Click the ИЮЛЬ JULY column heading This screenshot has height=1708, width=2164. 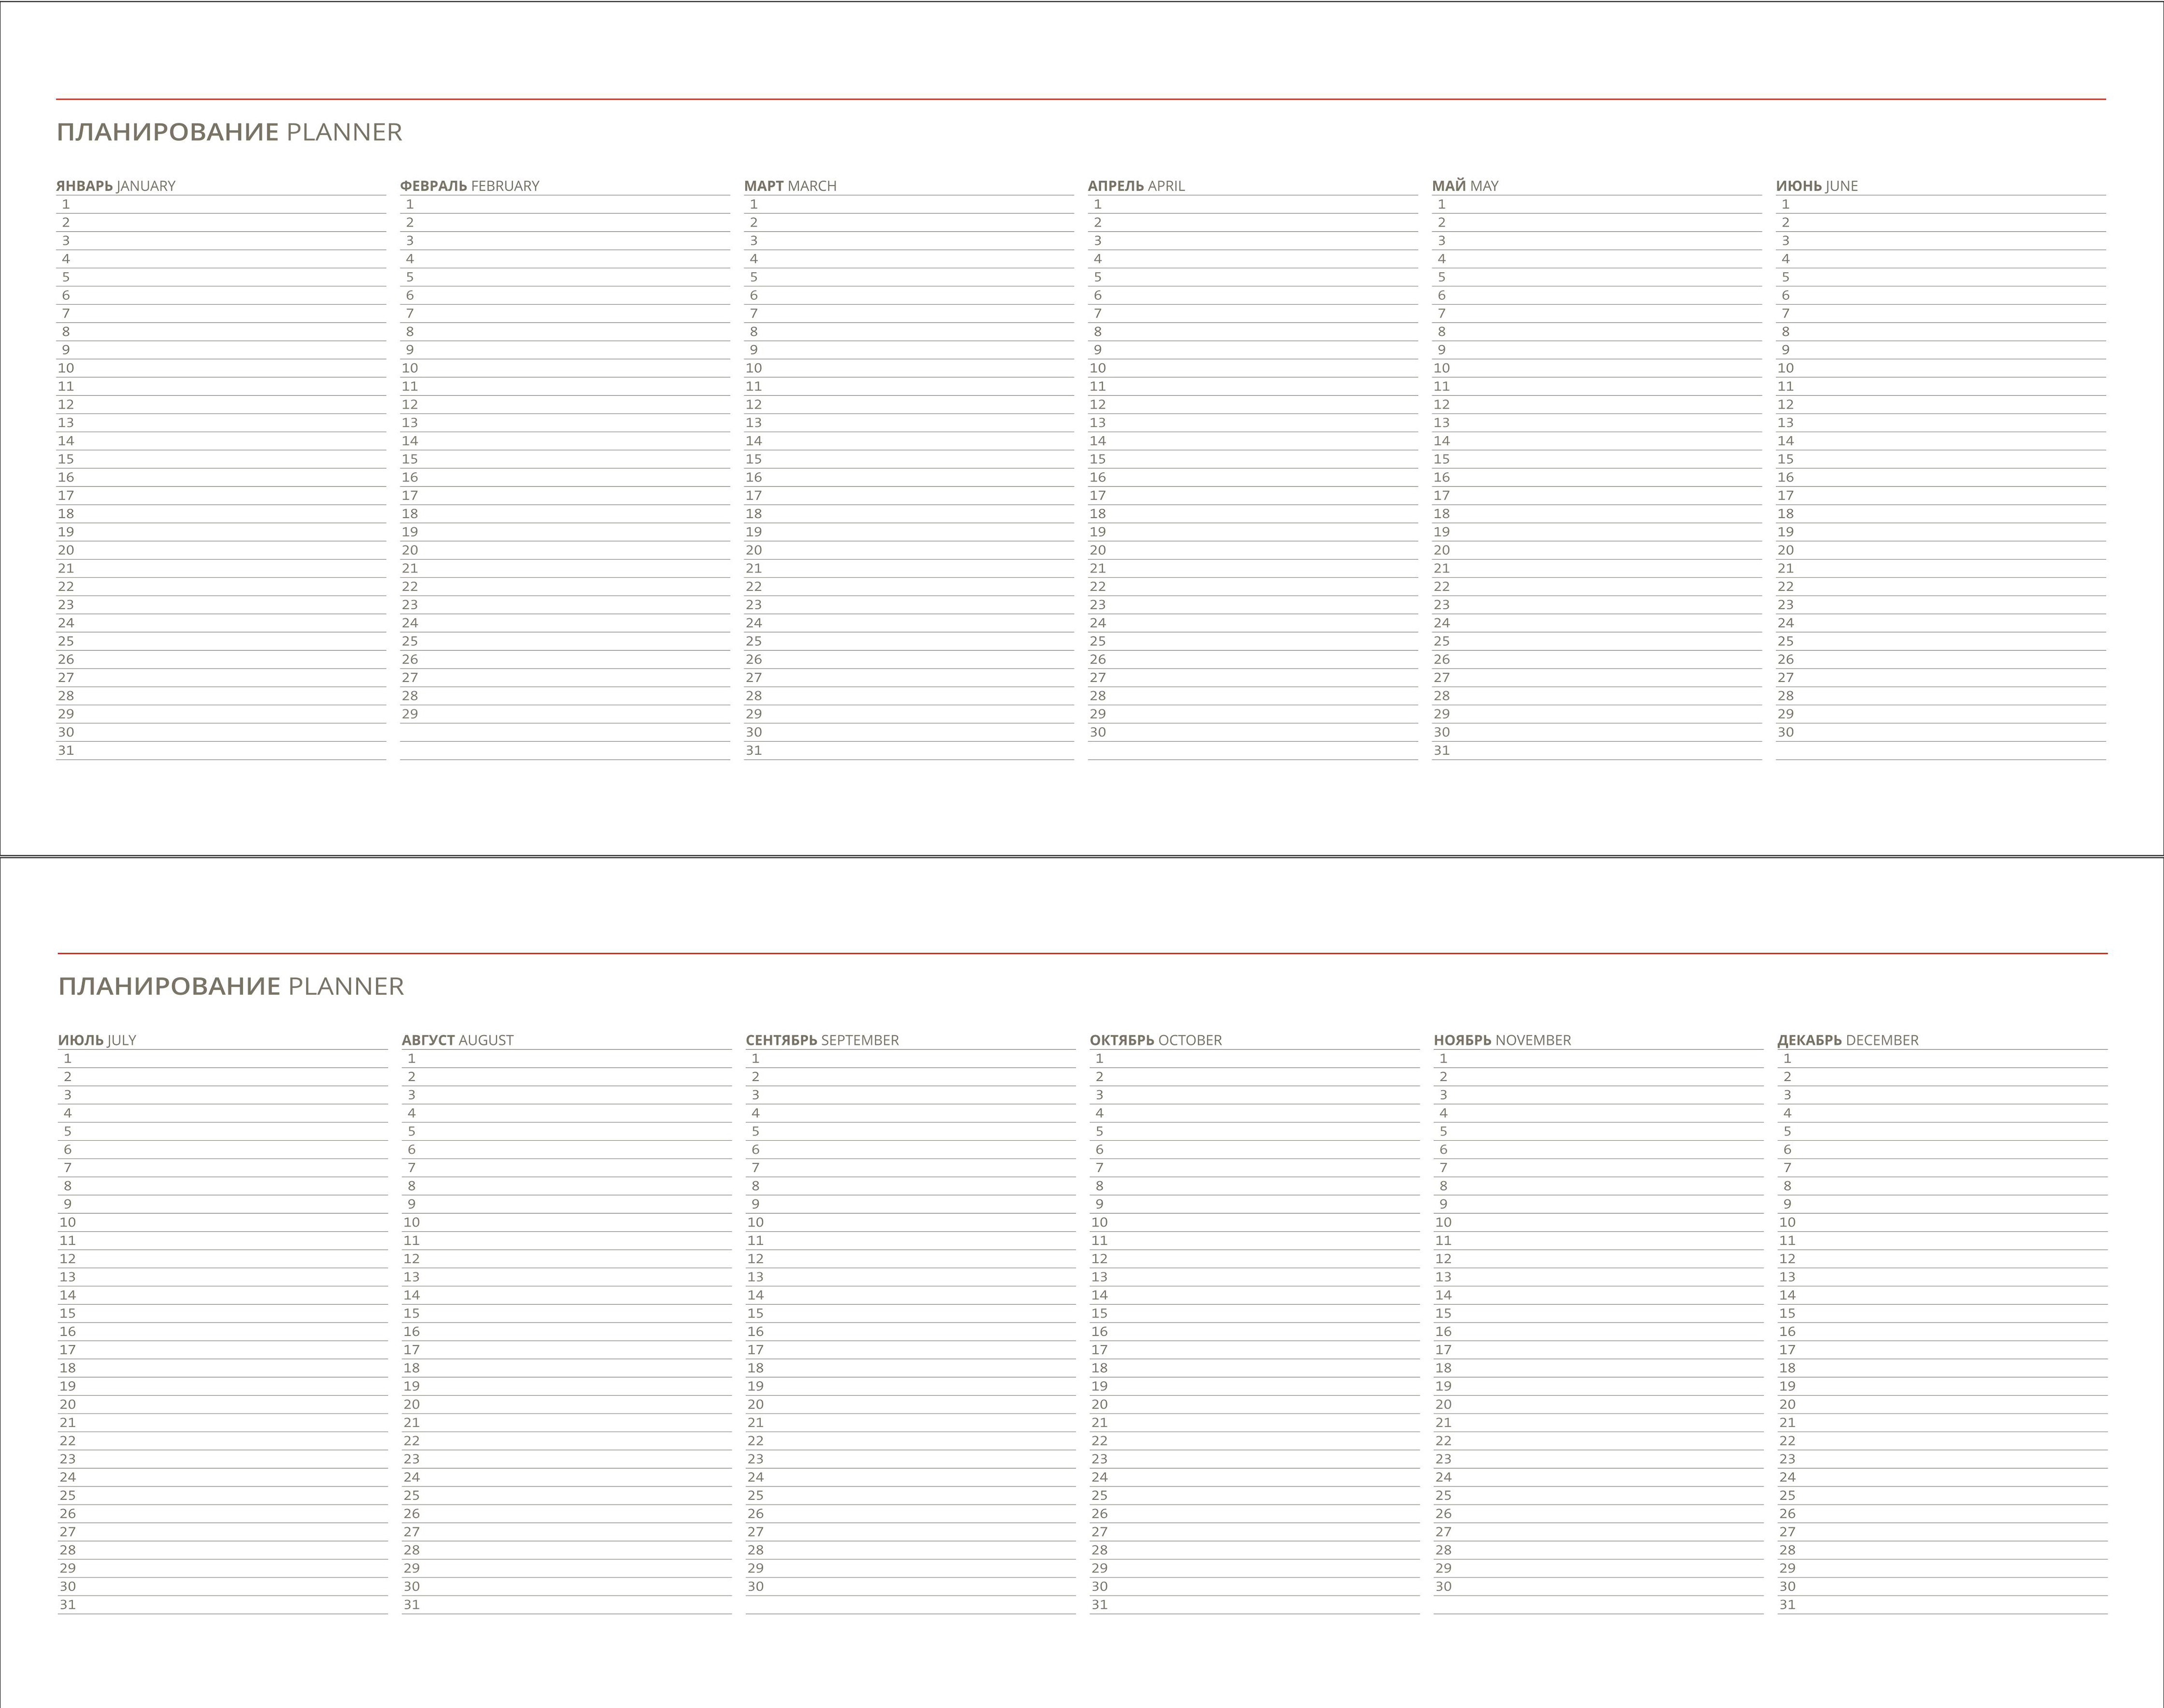tap(97, 1040)
